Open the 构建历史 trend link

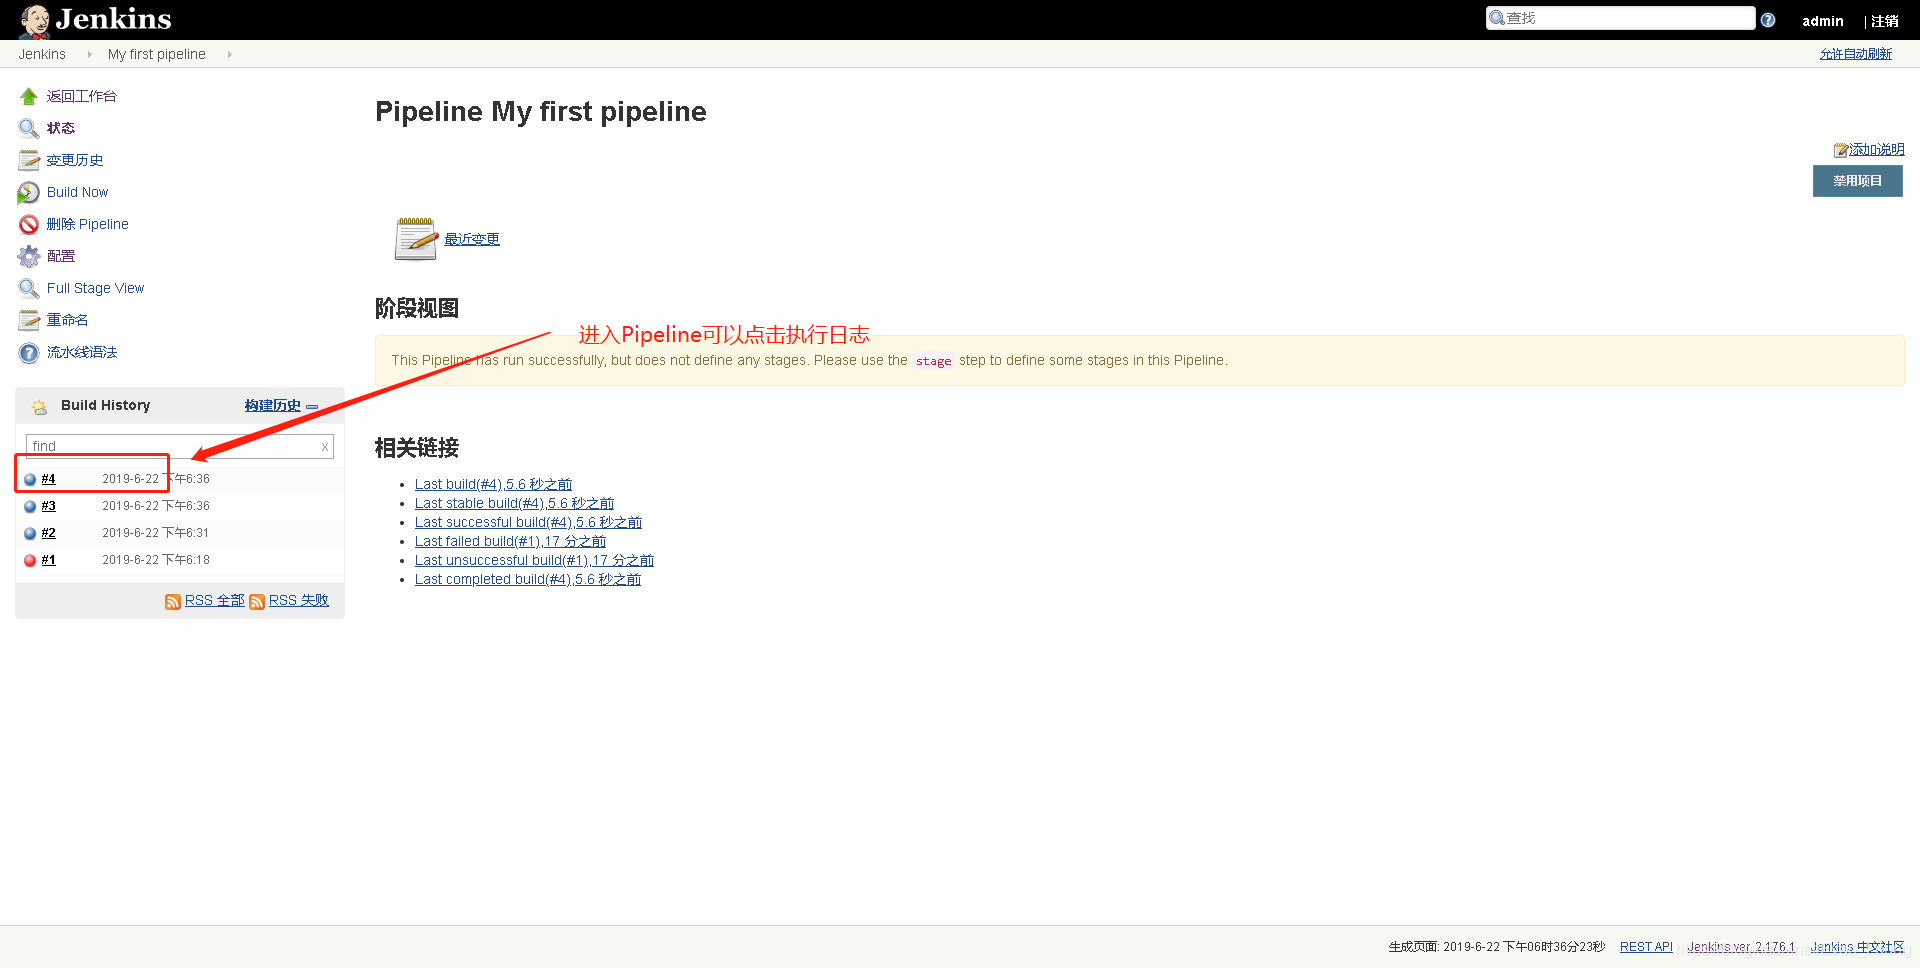coord(273,405)
